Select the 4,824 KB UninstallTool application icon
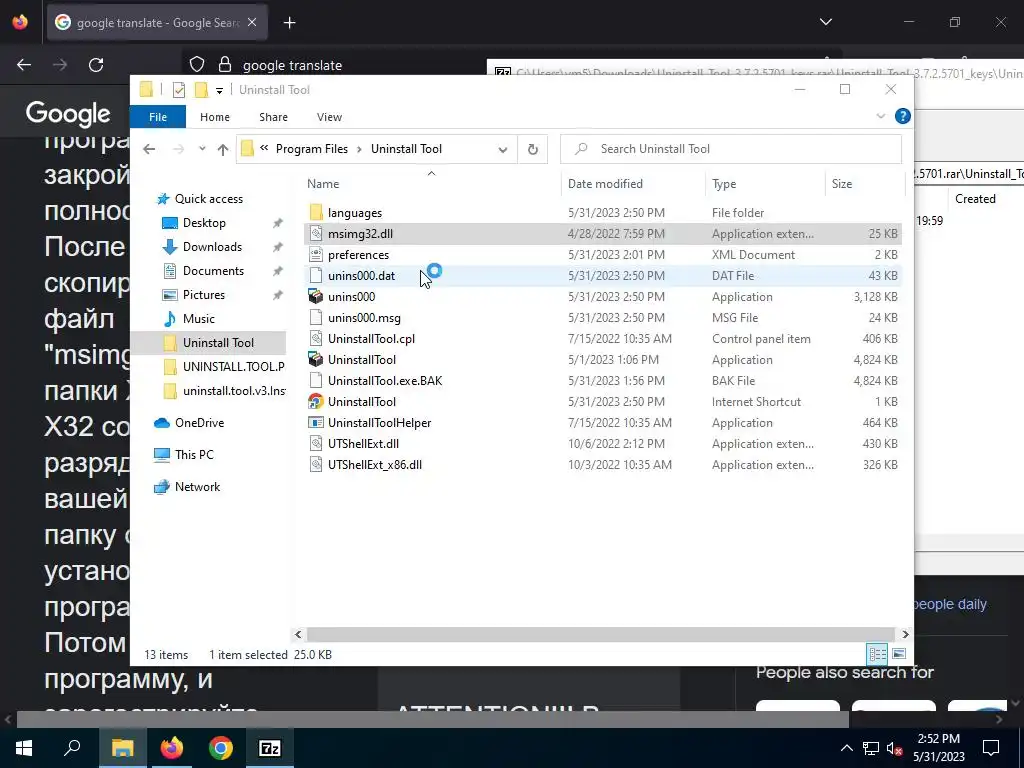 point(316,359)
